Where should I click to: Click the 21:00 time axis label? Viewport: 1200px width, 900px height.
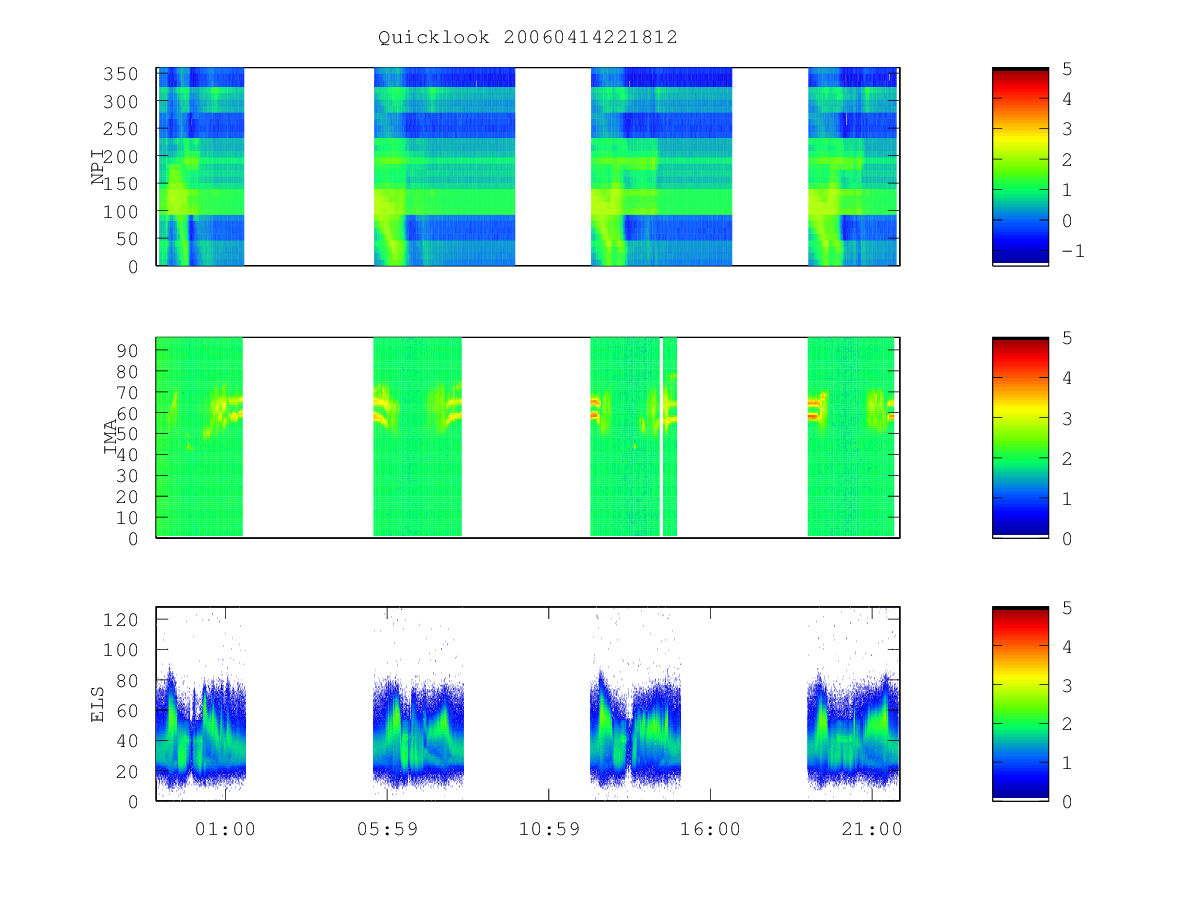872,828
